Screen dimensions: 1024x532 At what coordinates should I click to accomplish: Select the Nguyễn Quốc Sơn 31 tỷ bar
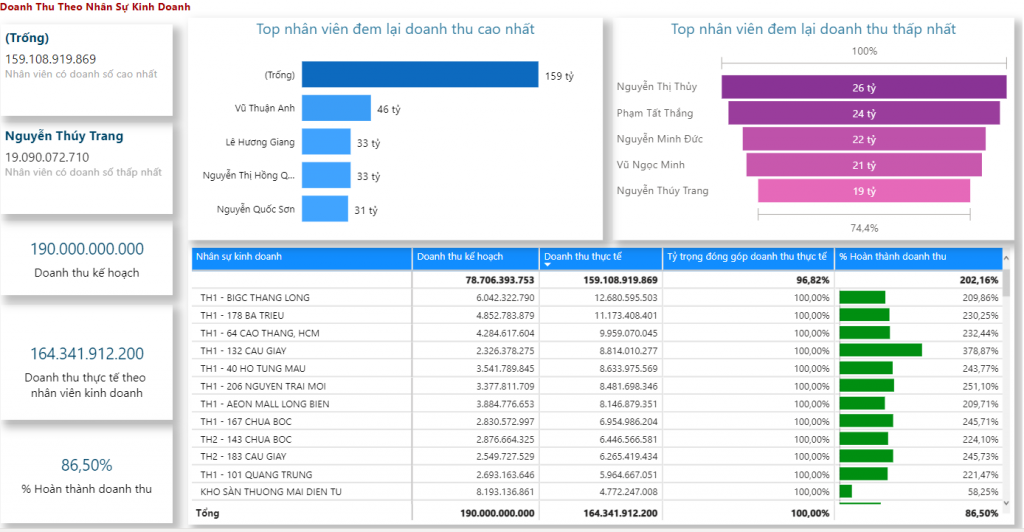[325, 210]
